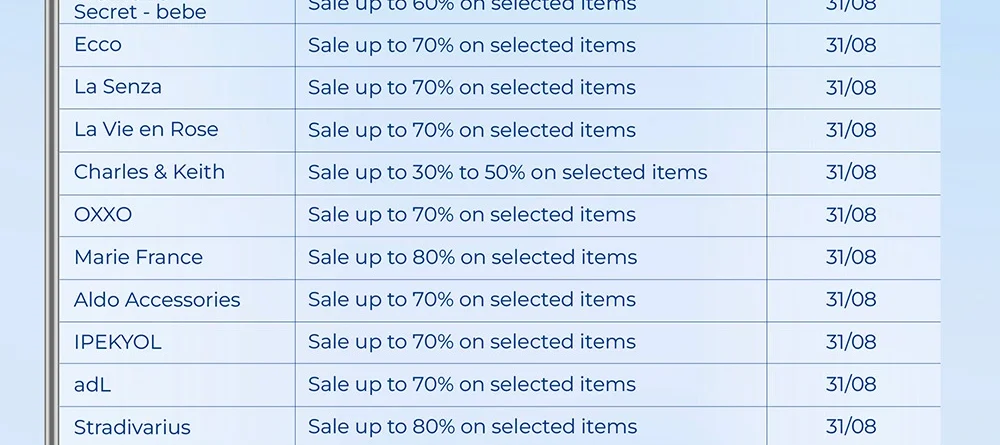This screenshot has height=445, width=1000.
Task: Click the 31/08 date in Ecco row
Action: (x=851, y=45)
